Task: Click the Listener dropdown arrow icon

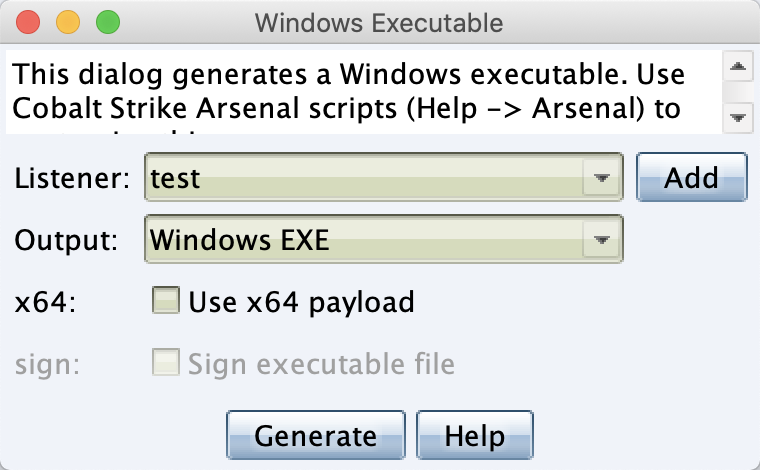Action: point(601,179)
